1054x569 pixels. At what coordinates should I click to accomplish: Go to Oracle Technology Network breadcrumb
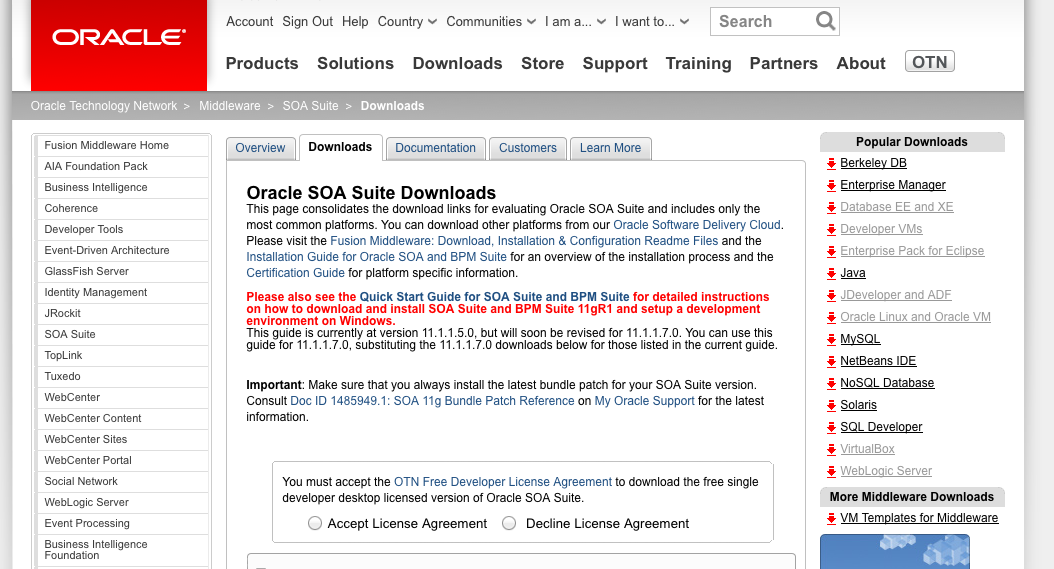coord(104,106)
